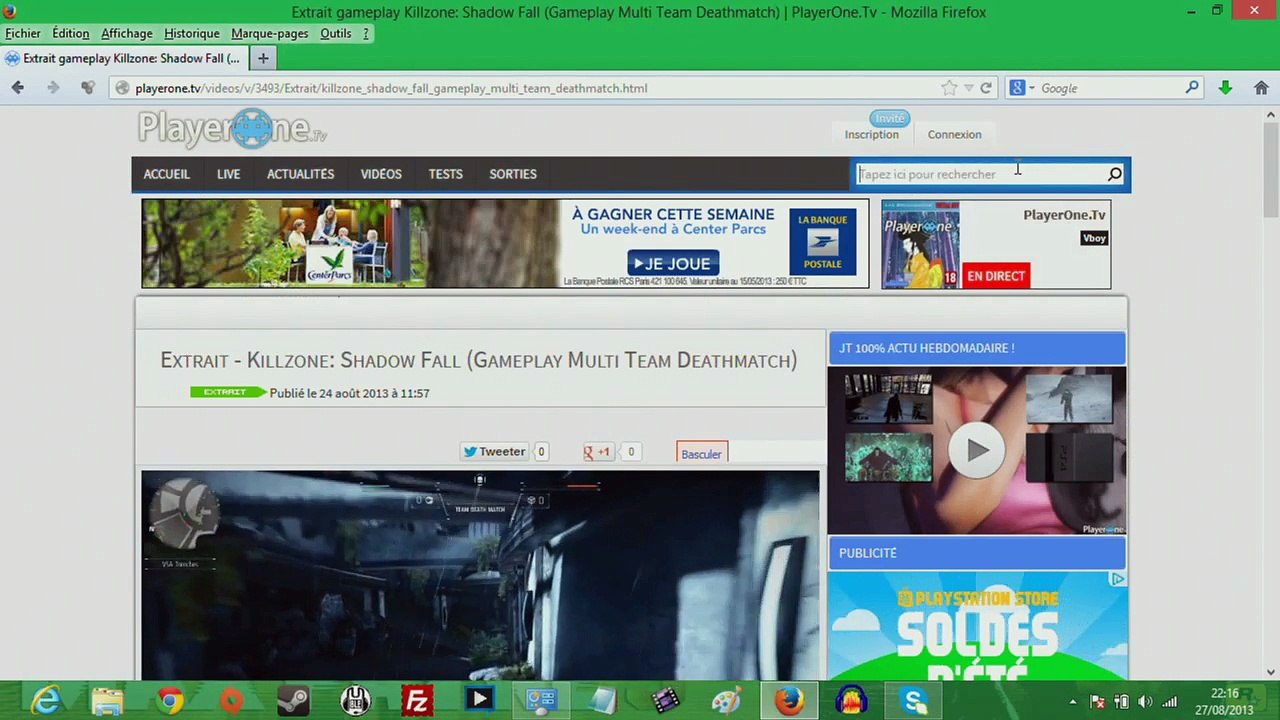Open a new Firefox tab

262,58
